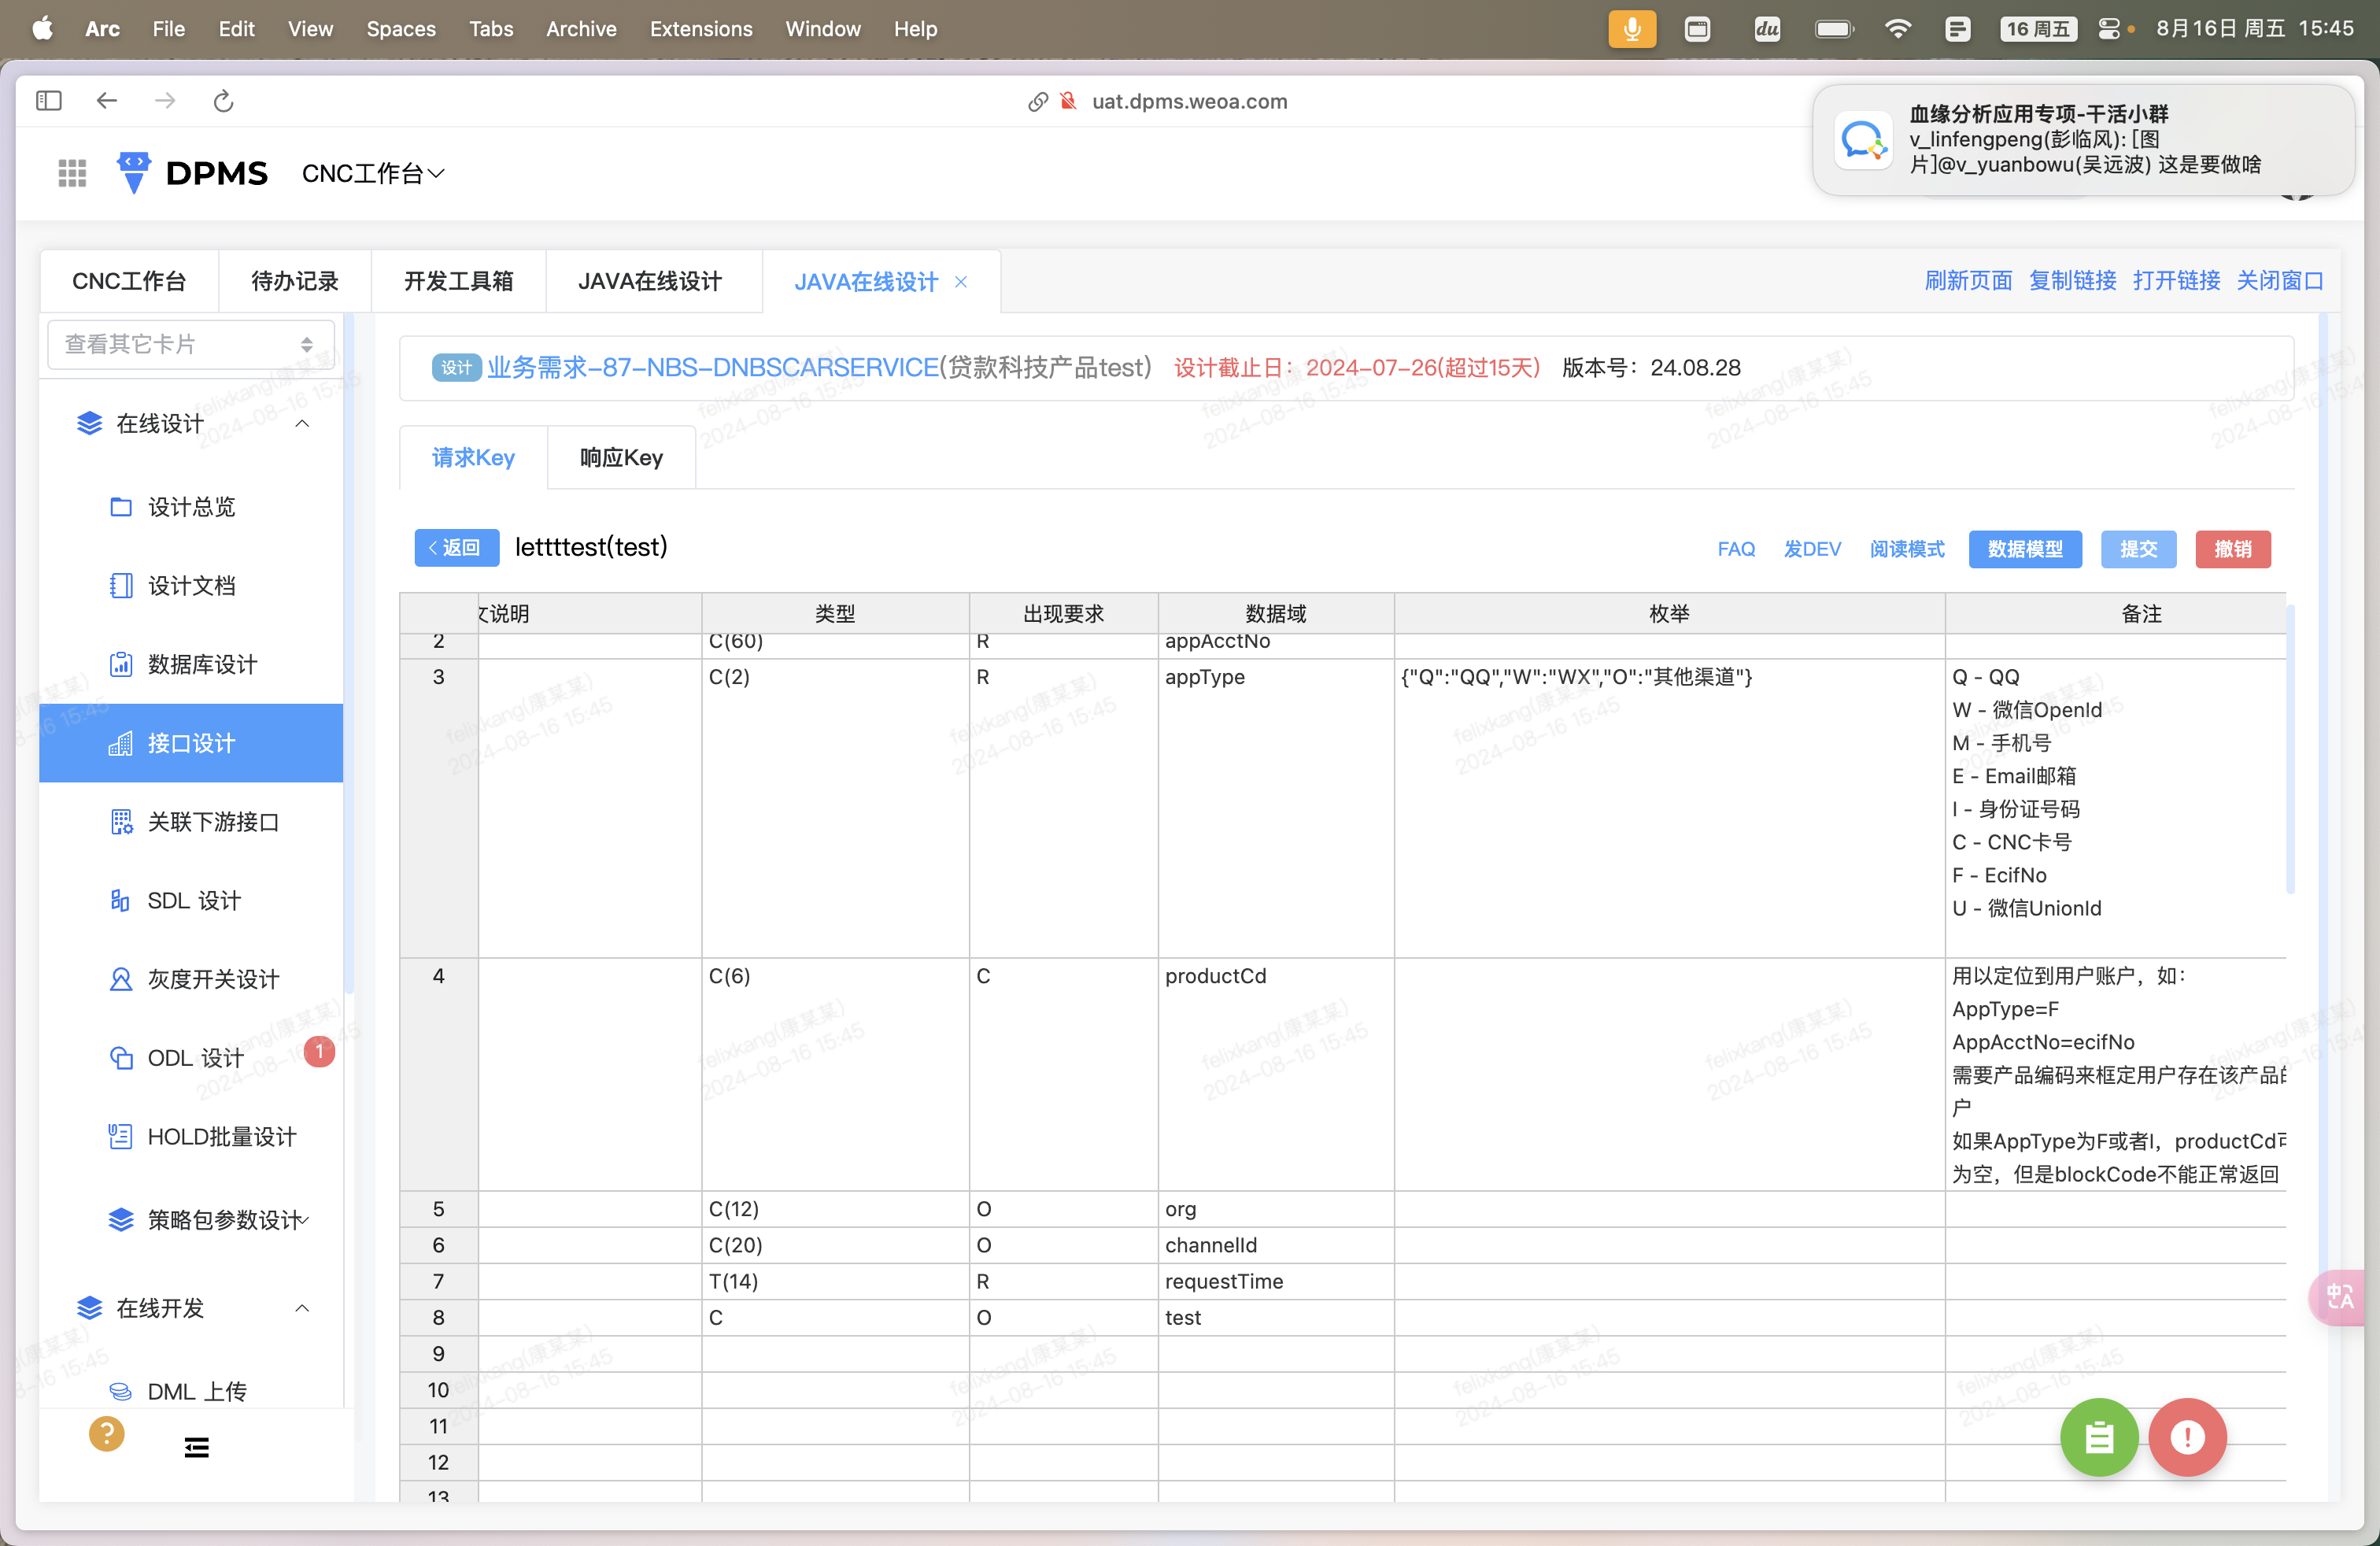
Task: Click the 发DEV link
Action: tap(1812, 549)
